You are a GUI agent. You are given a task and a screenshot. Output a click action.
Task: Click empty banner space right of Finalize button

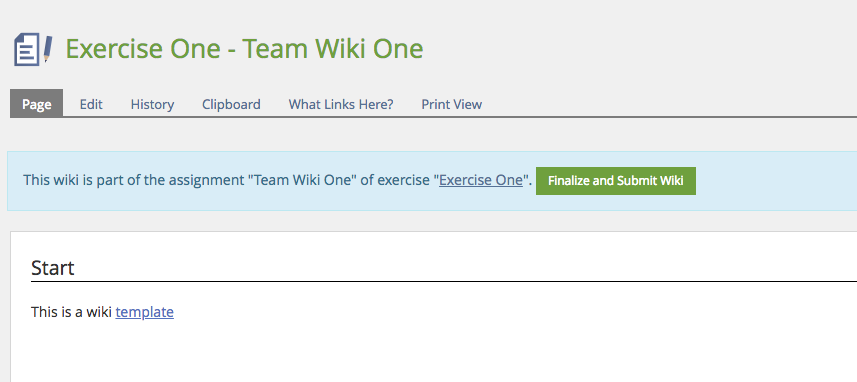click(x=776, y=181)
